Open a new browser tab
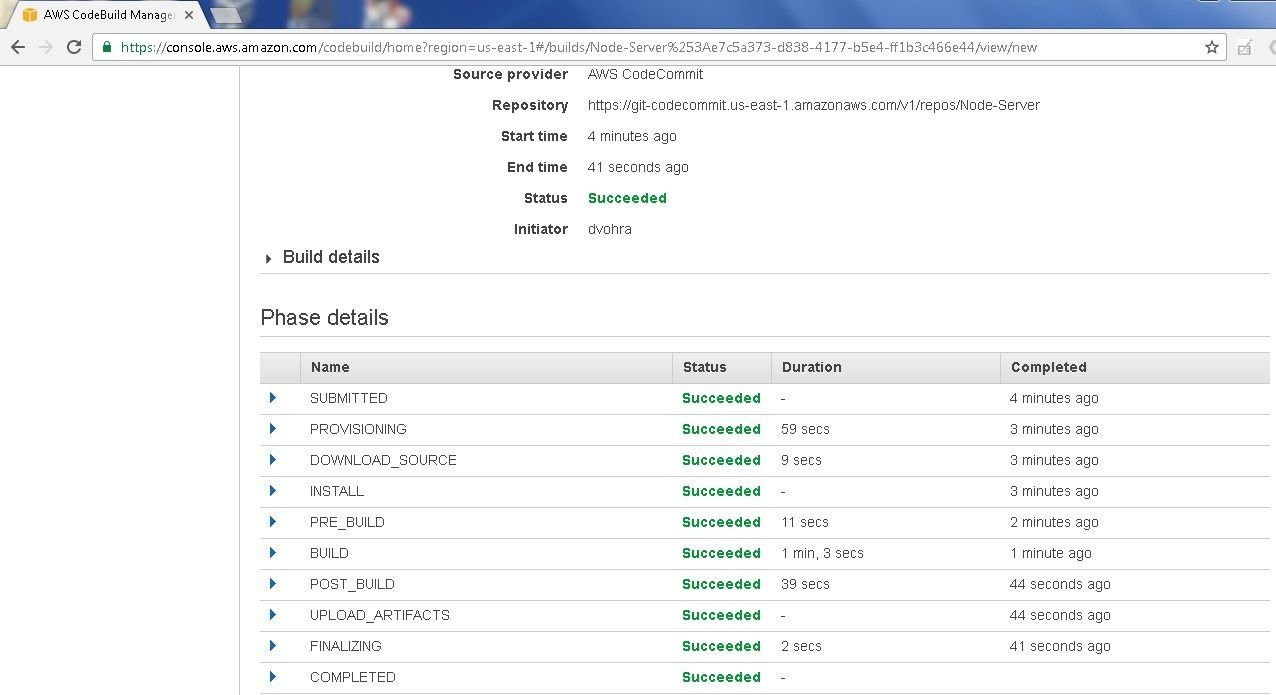The height and width of the screenshot is (695, 1276). click(227, 15)
